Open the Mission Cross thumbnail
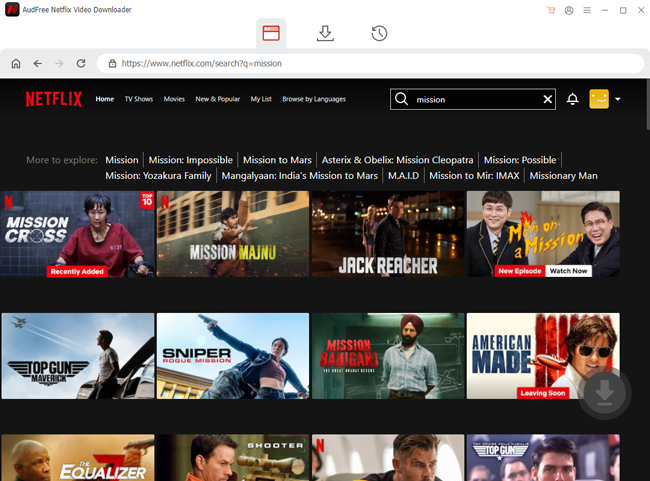Screen dimensions: 650x481 click(x=78, y=234)
